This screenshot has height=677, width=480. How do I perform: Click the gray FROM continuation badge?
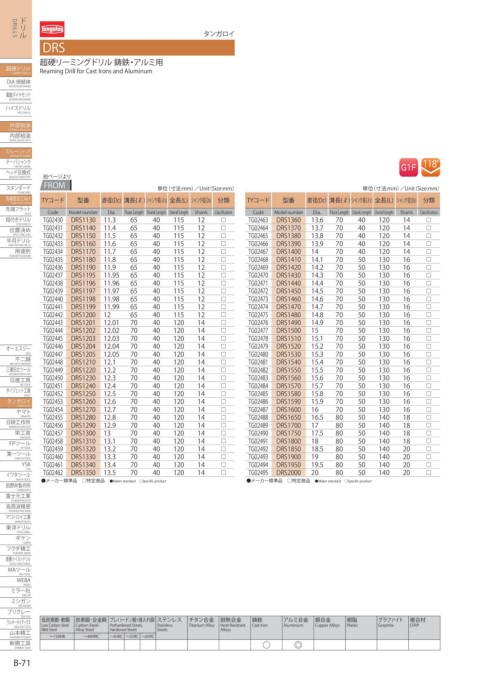(55, 185)
